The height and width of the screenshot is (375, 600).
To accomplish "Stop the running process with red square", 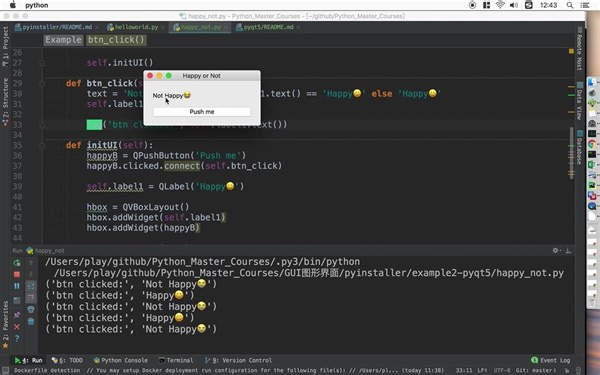I will point(17,274).
